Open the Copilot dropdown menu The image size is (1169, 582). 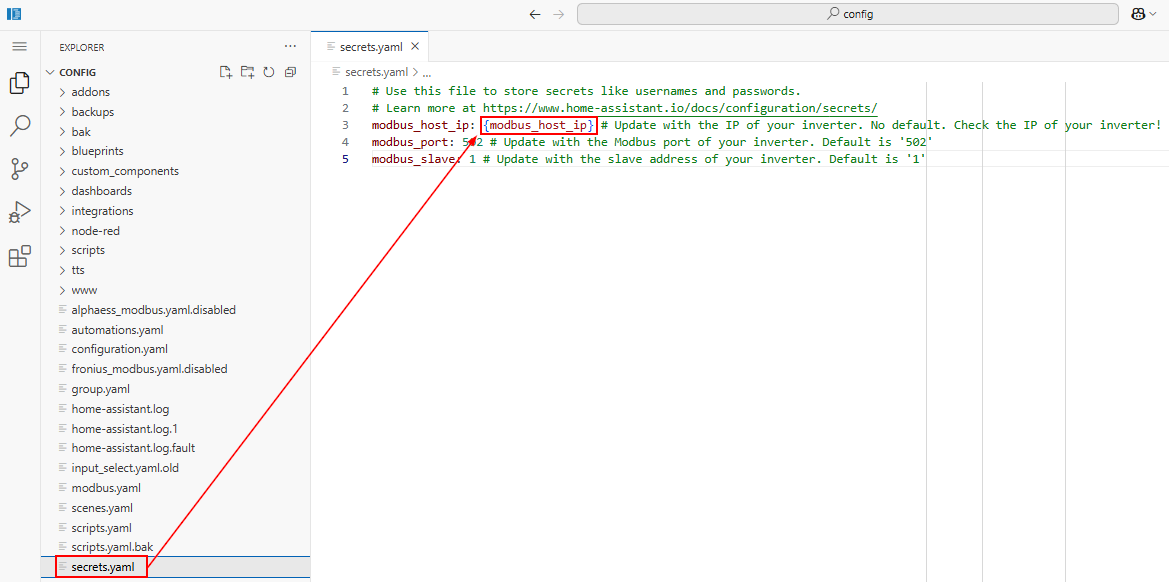pyautogui.click(x=1143, y=14)
